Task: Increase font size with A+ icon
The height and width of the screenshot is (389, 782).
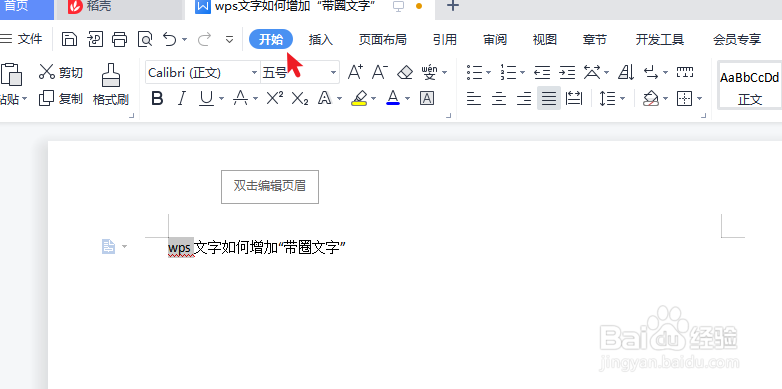Action: click(x=355, y=72)
